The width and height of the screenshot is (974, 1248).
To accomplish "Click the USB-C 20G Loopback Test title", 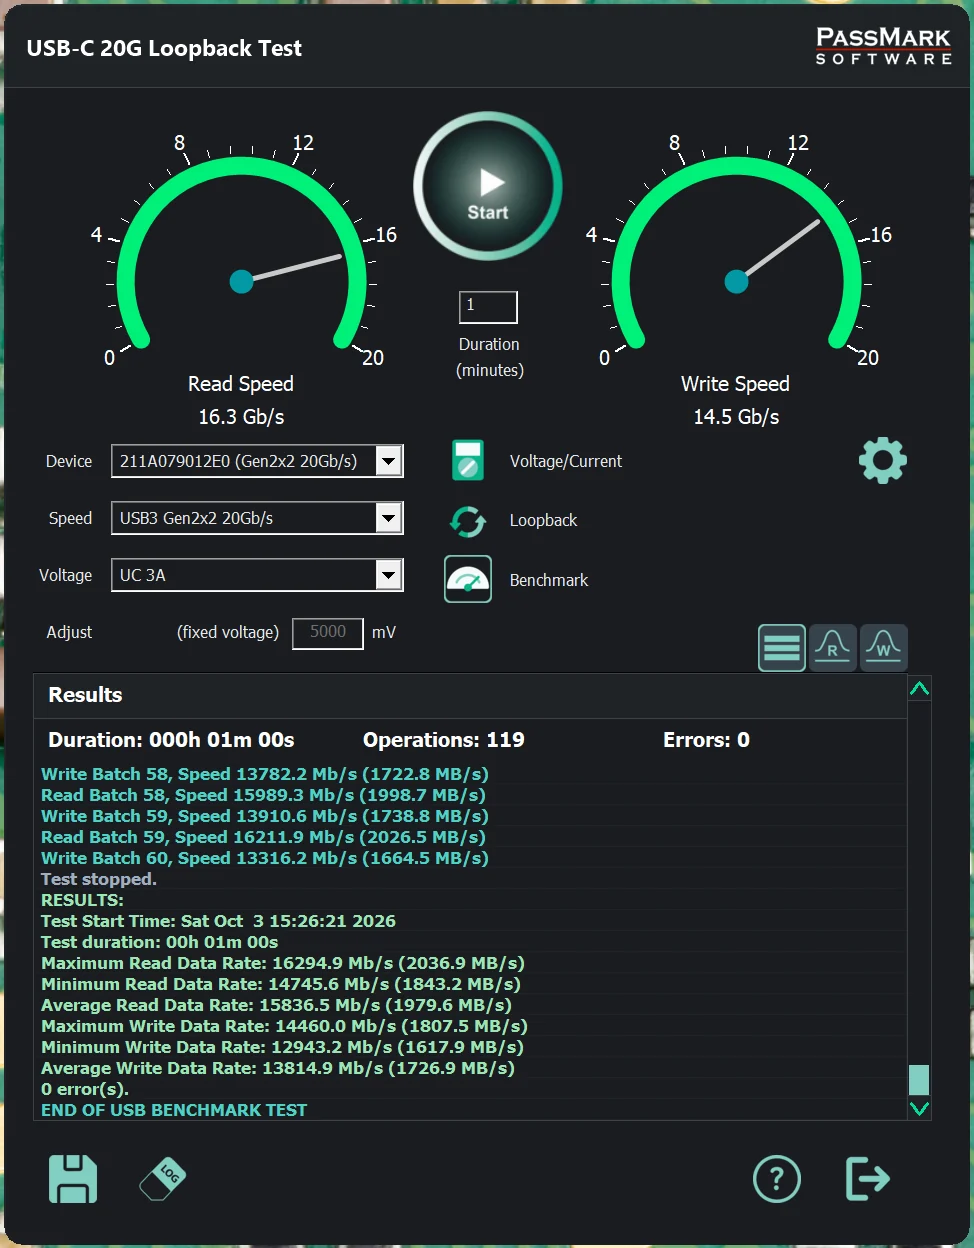I will tap(164, 48).
